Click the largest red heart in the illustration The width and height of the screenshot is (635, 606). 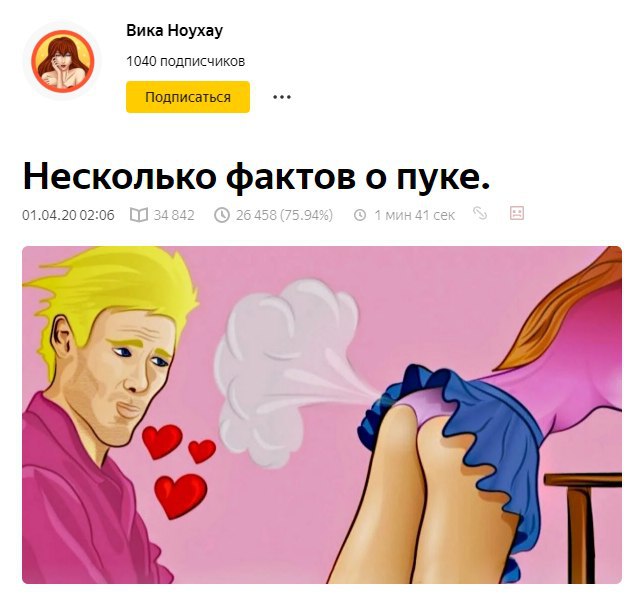pyautogui.click(x=181, y=495)
